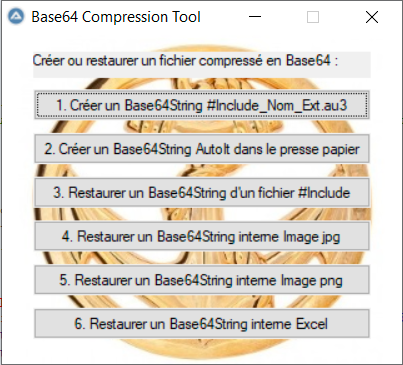Click the Base64 Compression Tool title text
403x365 pixels.
[x=116, y=17]
